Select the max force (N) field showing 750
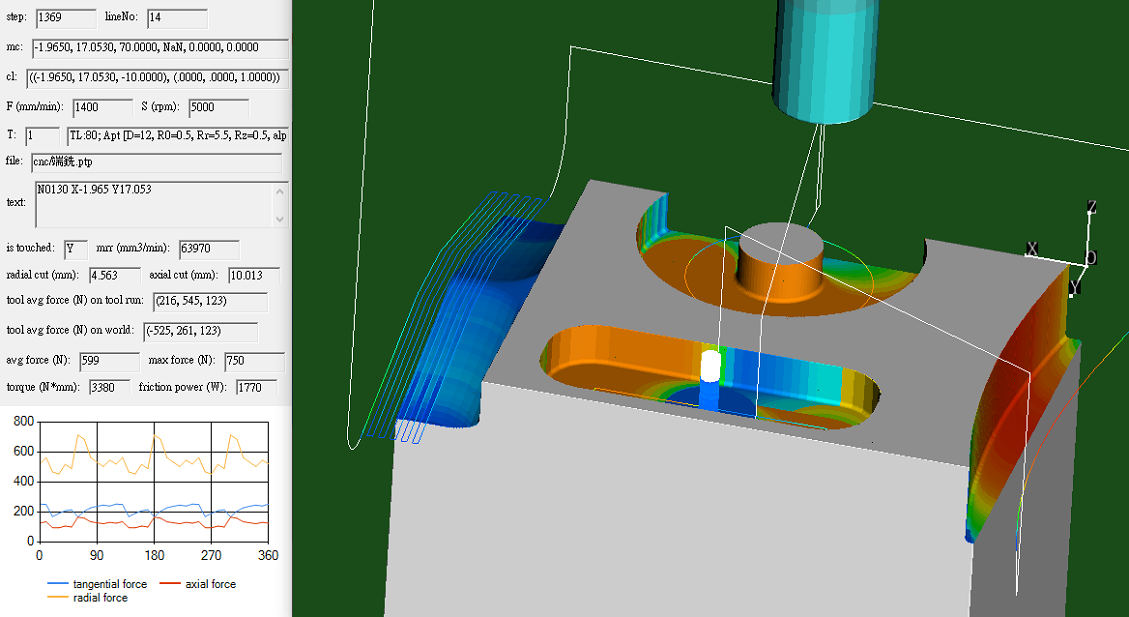This screenshot has height=617, width=1129. coord(254,362)
